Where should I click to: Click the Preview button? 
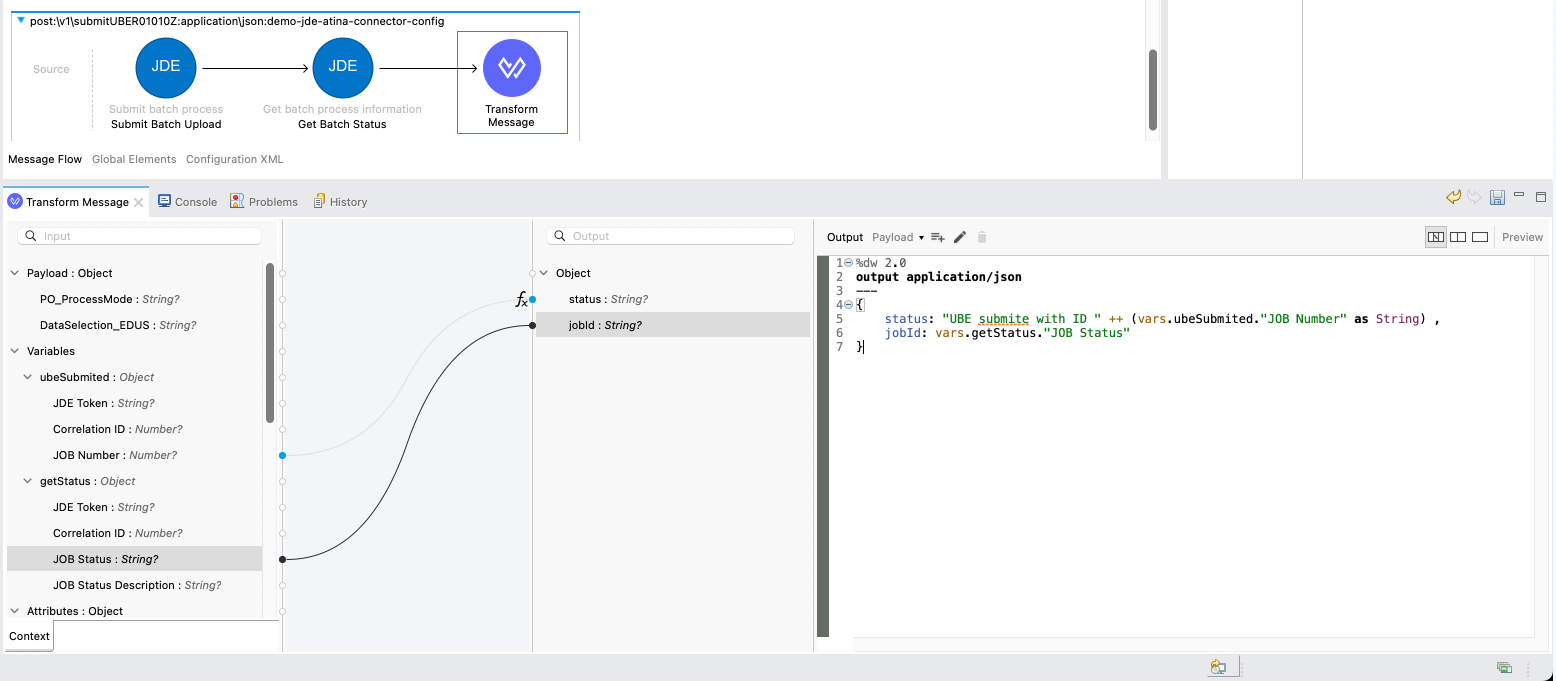coord(1522,237)
